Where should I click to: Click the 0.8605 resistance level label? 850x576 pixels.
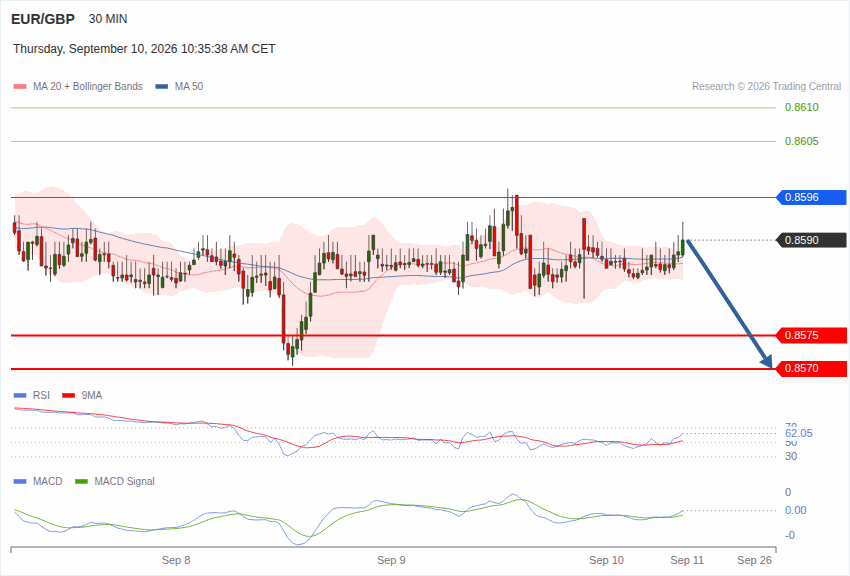coord(802,141)
